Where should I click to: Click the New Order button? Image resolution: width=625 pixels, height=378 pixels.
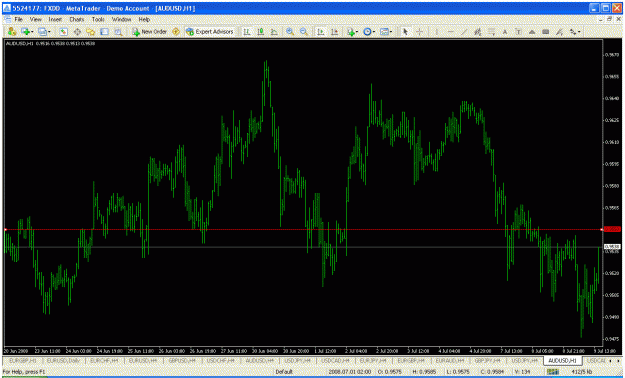[x=149, y=32]
